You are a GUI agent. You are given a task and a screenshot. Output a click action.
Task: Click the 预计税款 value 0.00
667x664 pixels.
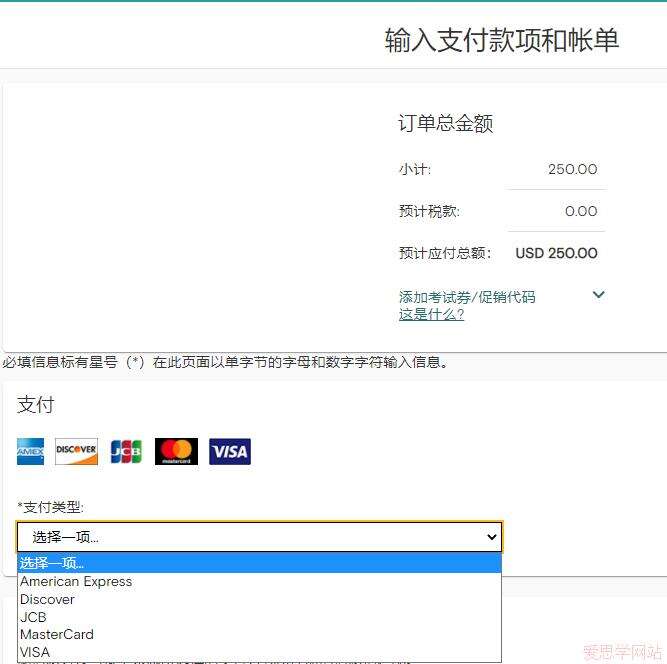580,211
